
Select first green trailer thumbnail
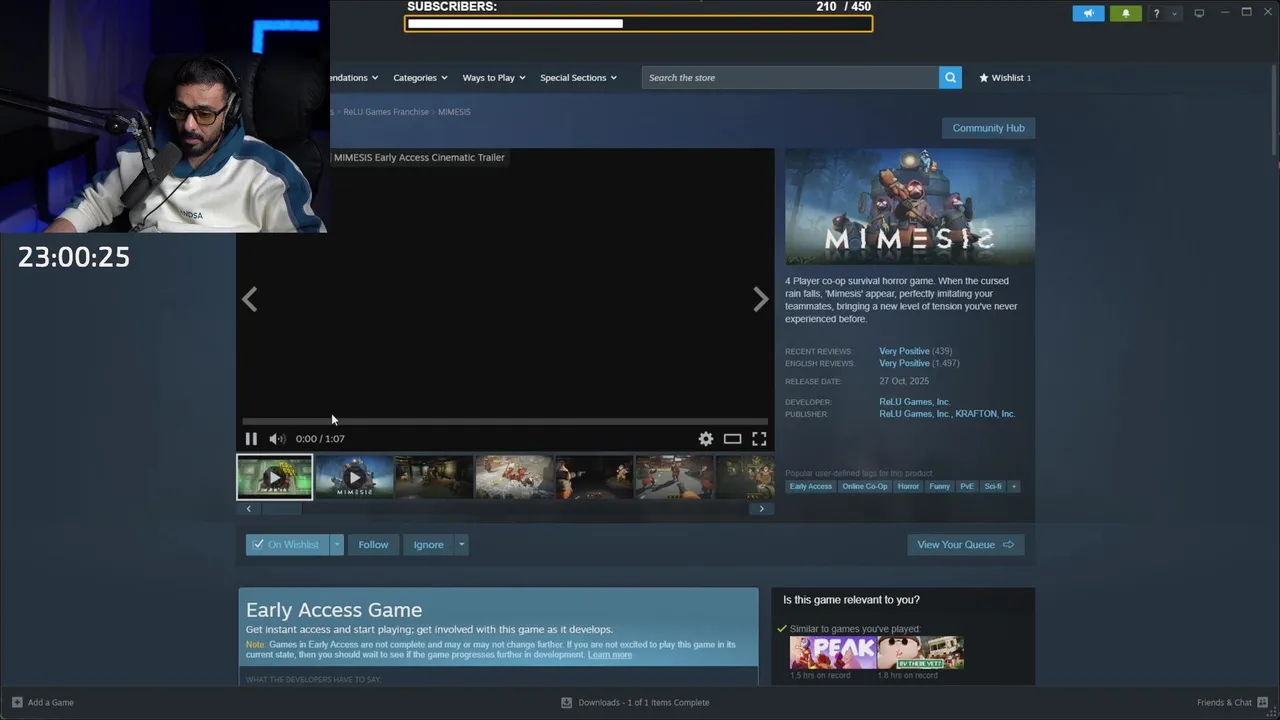(274, 477)
